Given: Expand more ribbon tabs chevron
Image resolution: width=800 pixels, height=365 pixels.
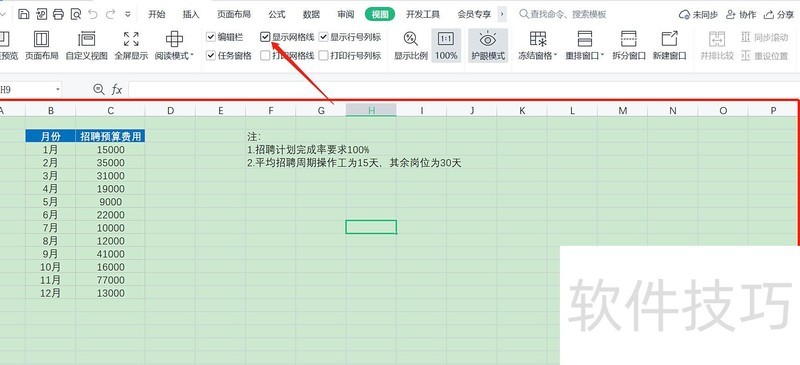Looking at the screenshot, I should 503,14.
